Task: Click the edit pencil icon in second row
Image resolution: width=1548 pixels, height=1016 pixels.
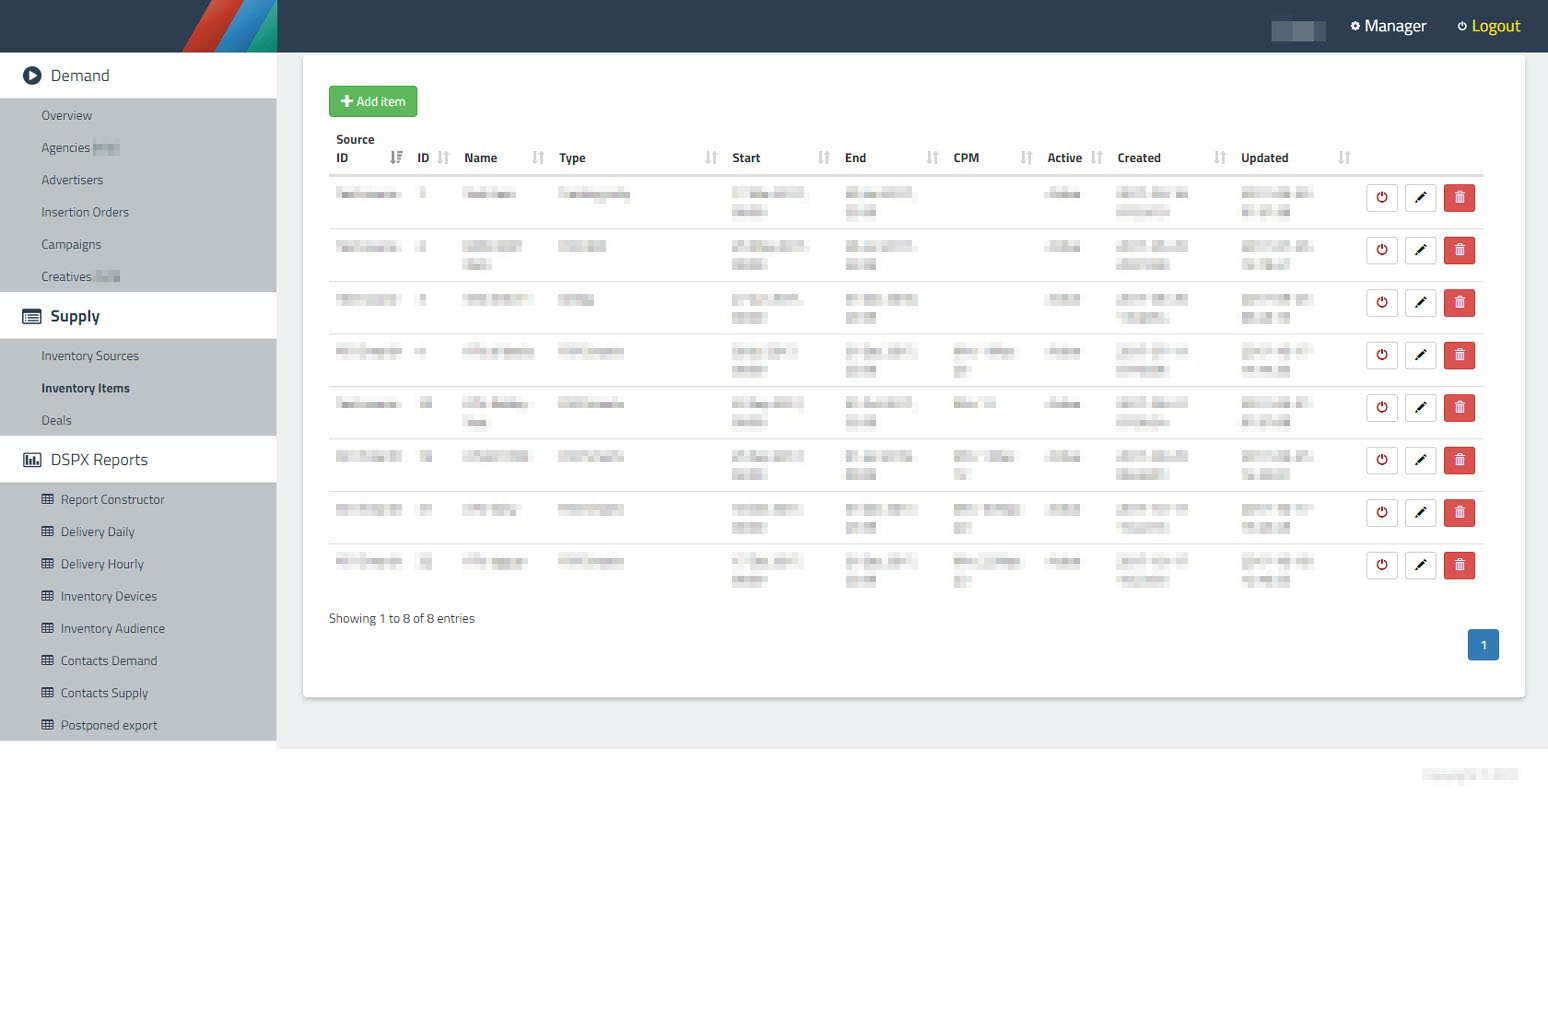Action: [1420, 250]
